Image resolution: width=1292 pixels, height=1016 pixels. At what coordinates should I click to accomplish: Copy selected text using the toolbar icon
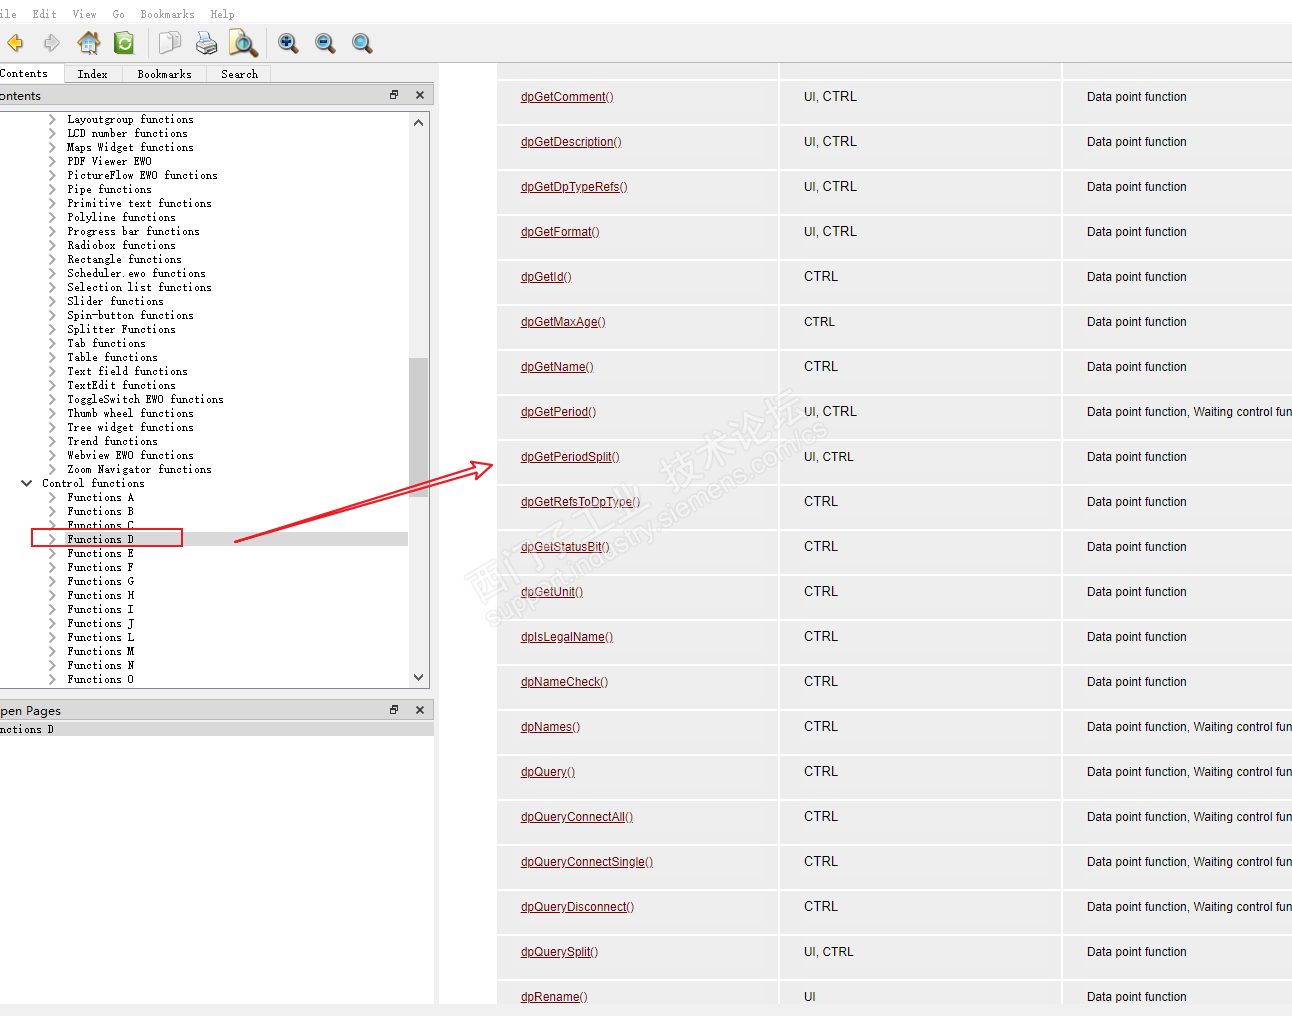pyautogui.click(x=170, y=43)
